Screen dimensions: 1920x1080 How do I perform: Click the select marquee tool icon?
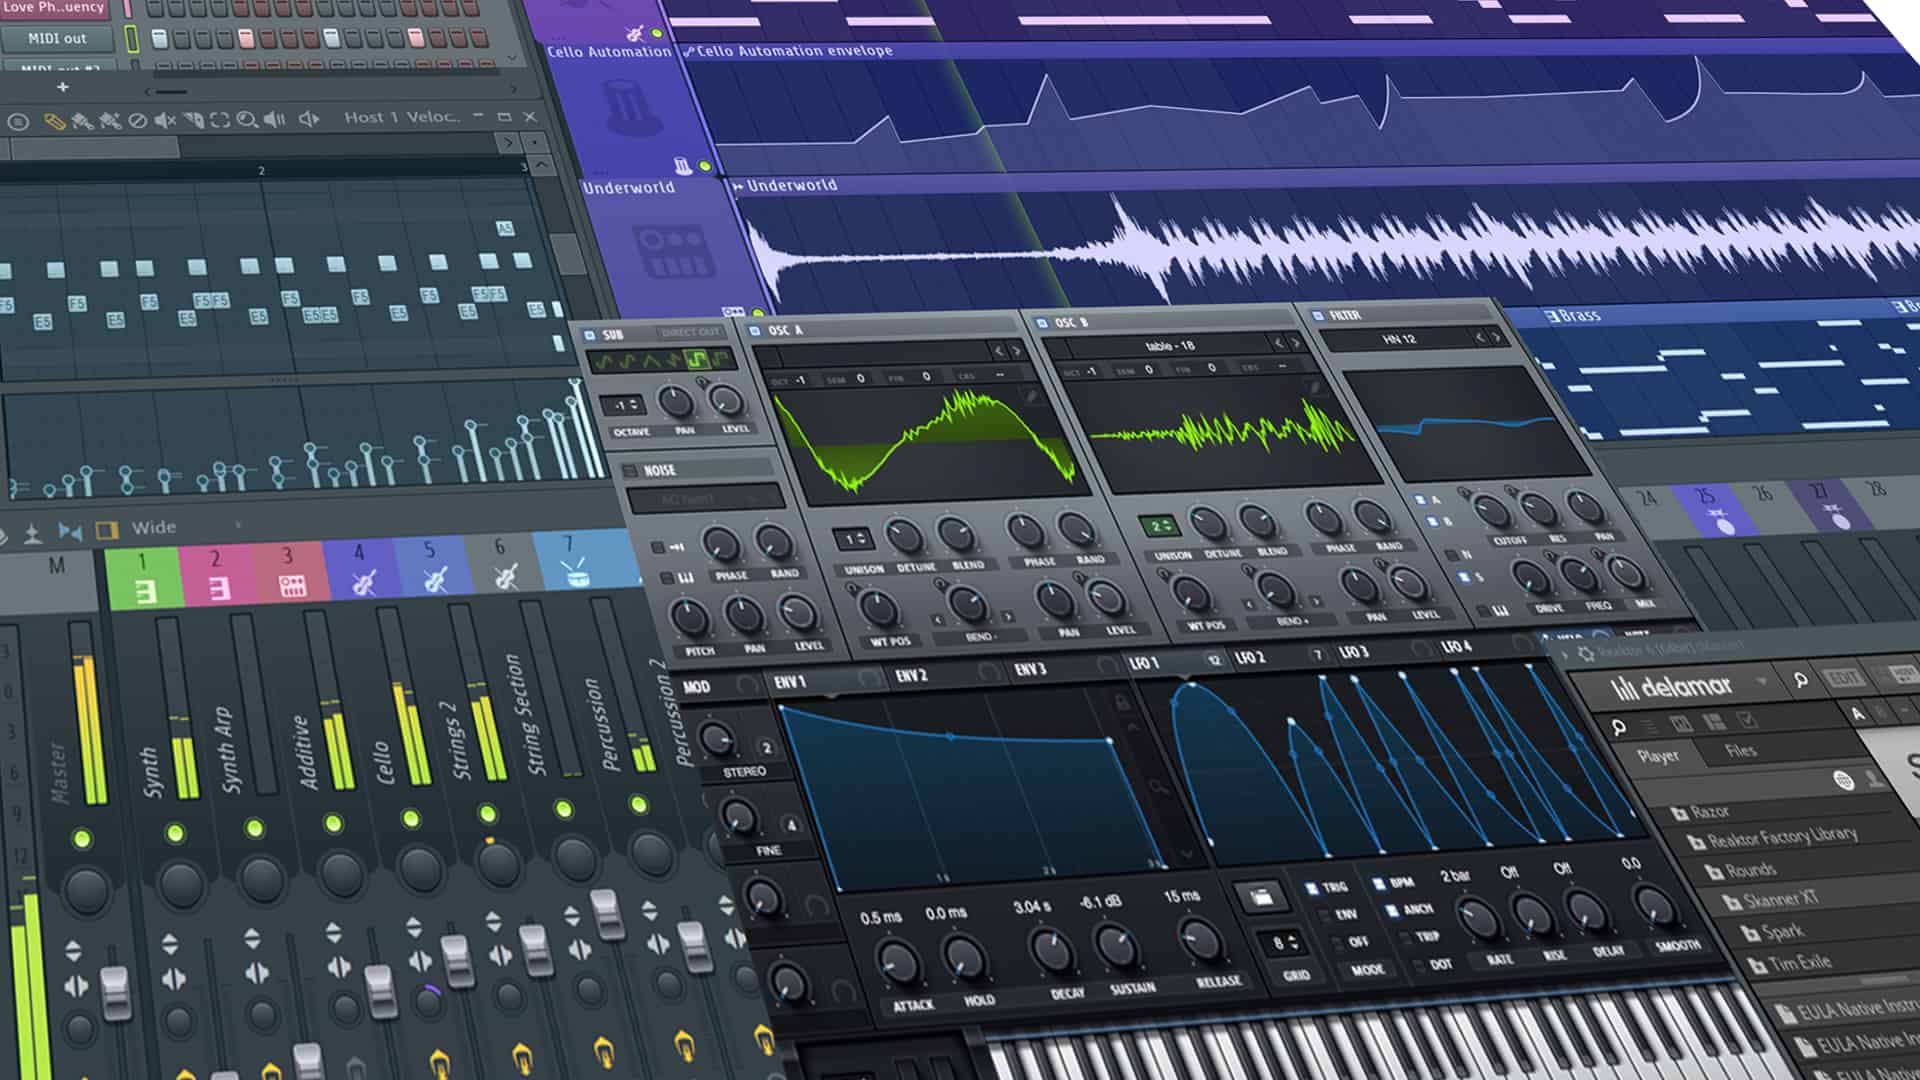coord(220,120)
